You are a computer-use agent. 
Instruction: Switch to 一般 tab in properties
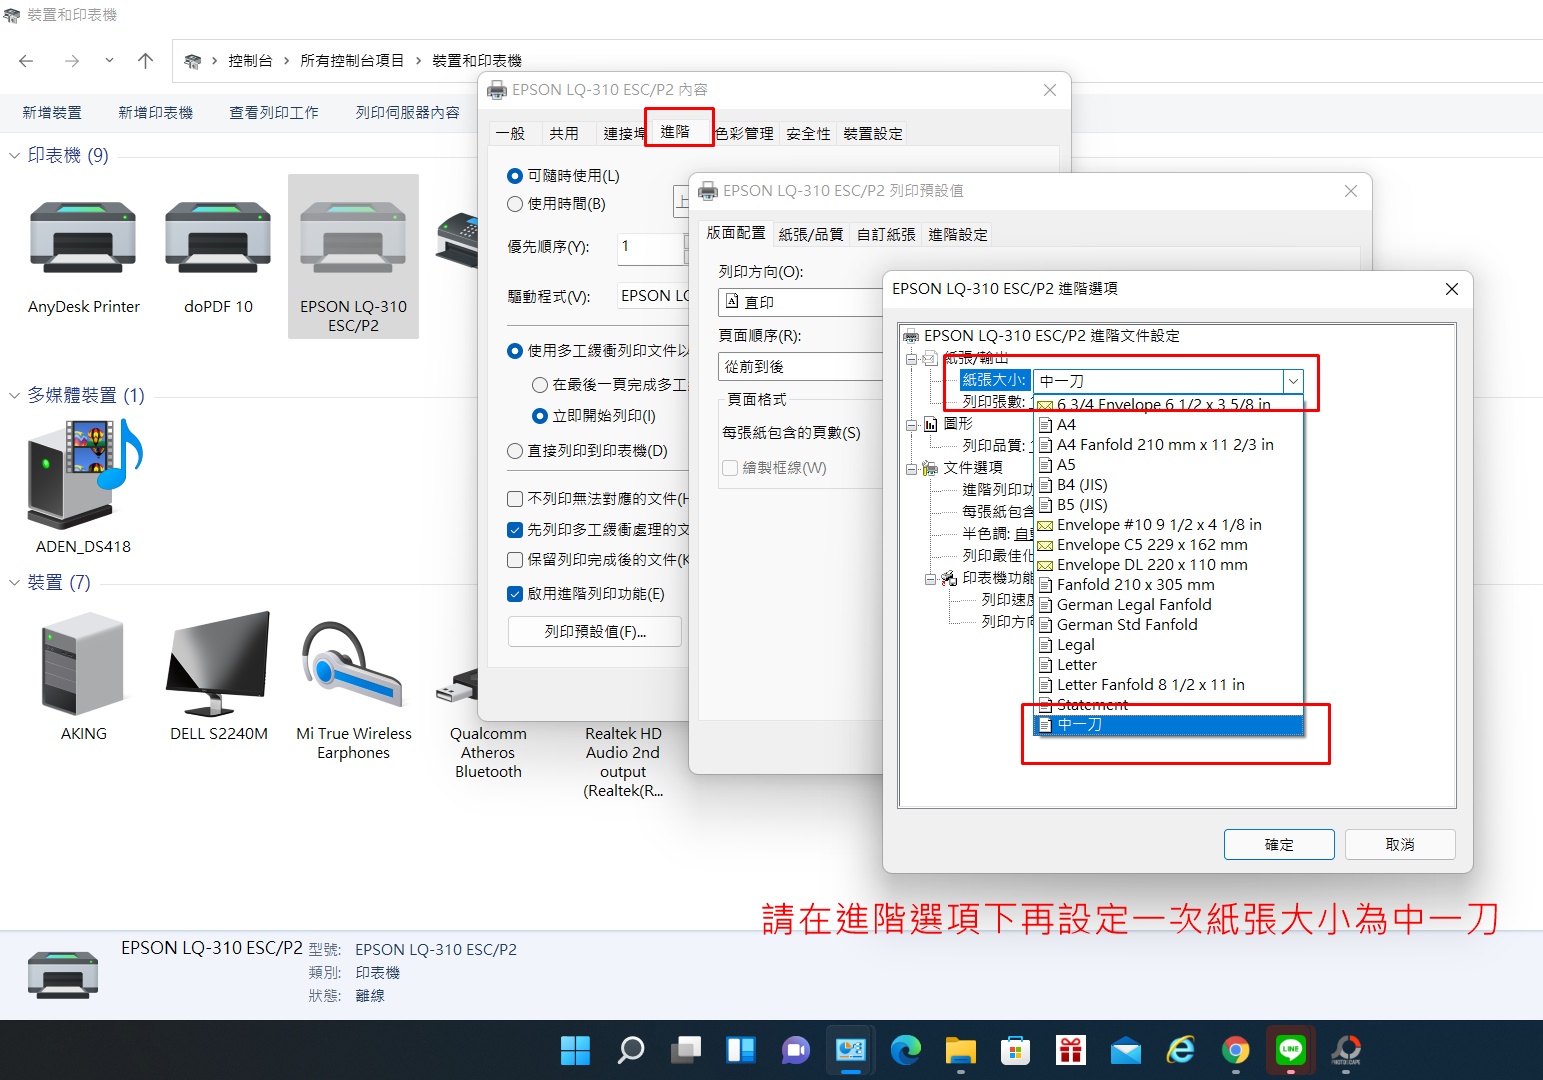point(510,133)
